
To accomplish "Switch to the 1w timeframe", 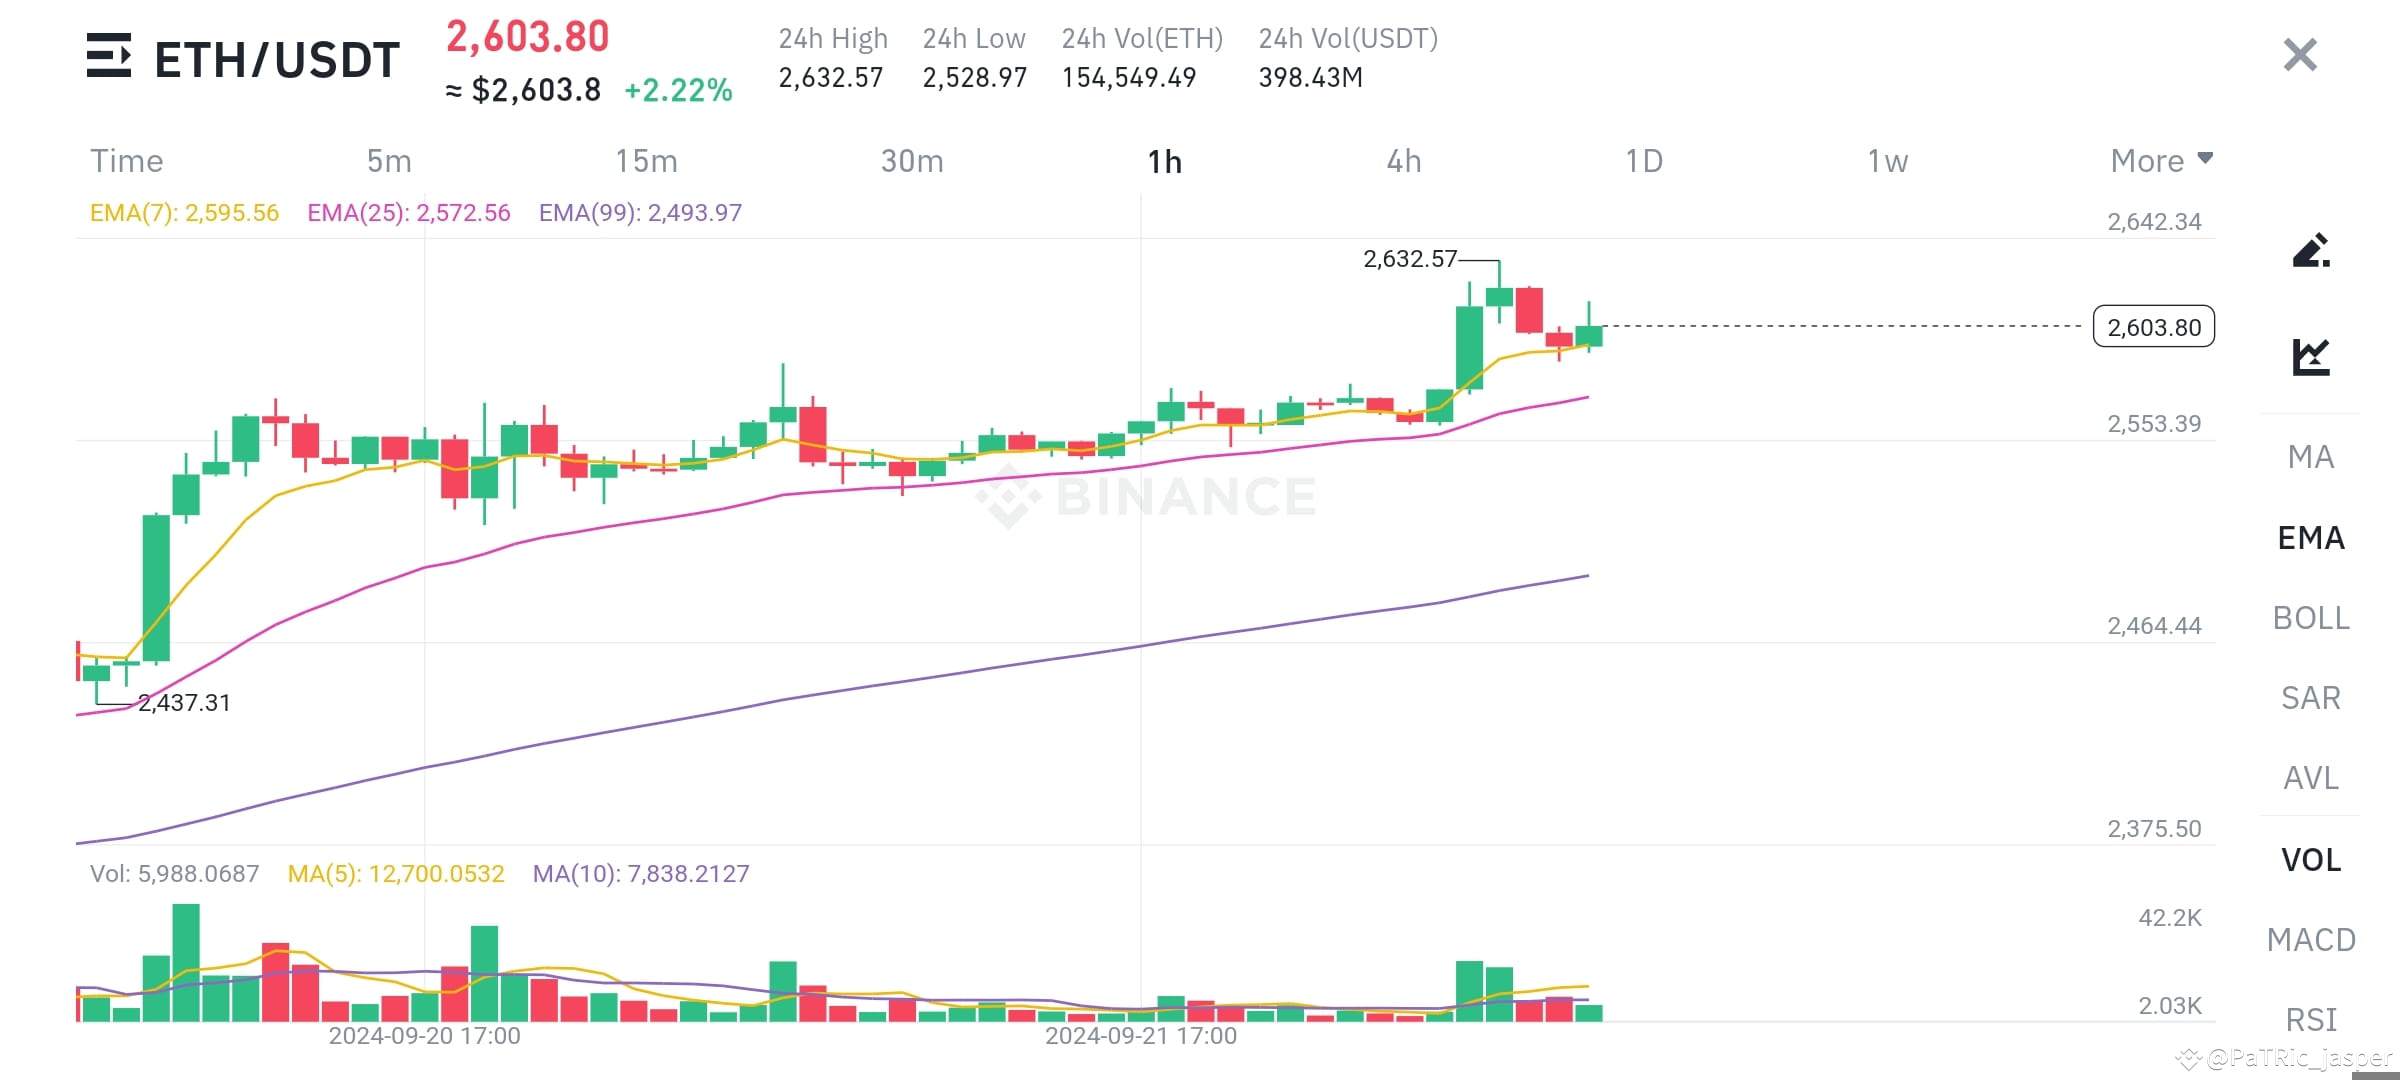I will (x=1886, y=160).
